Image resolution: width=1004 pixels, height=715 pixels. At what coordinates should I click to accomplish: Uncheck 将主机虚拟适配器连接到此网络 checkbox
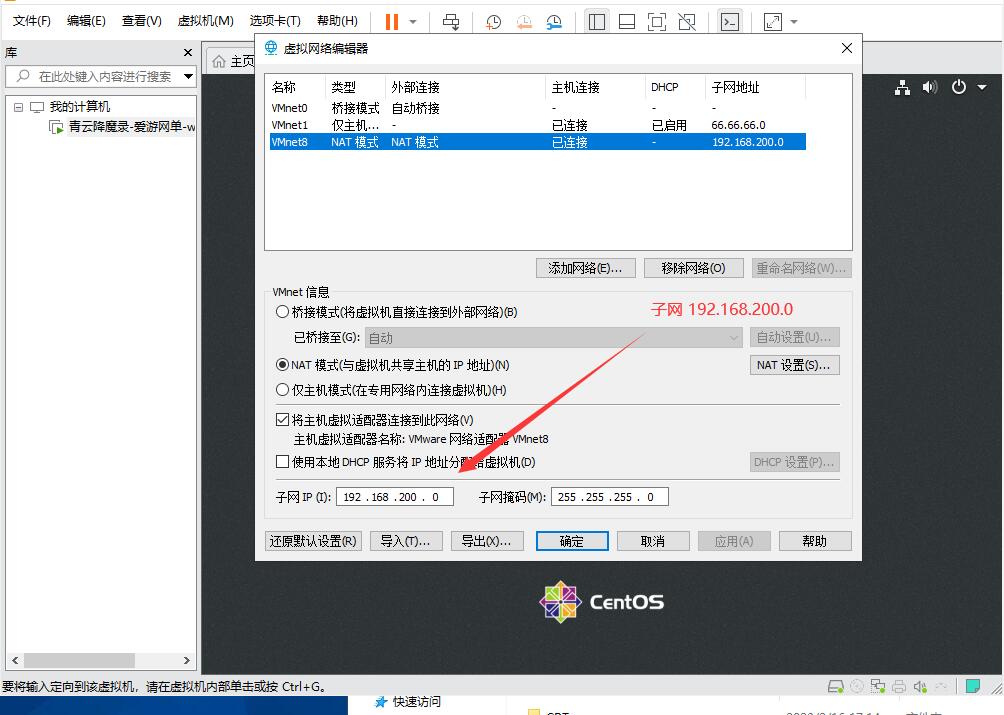click(x=282, y=420)
